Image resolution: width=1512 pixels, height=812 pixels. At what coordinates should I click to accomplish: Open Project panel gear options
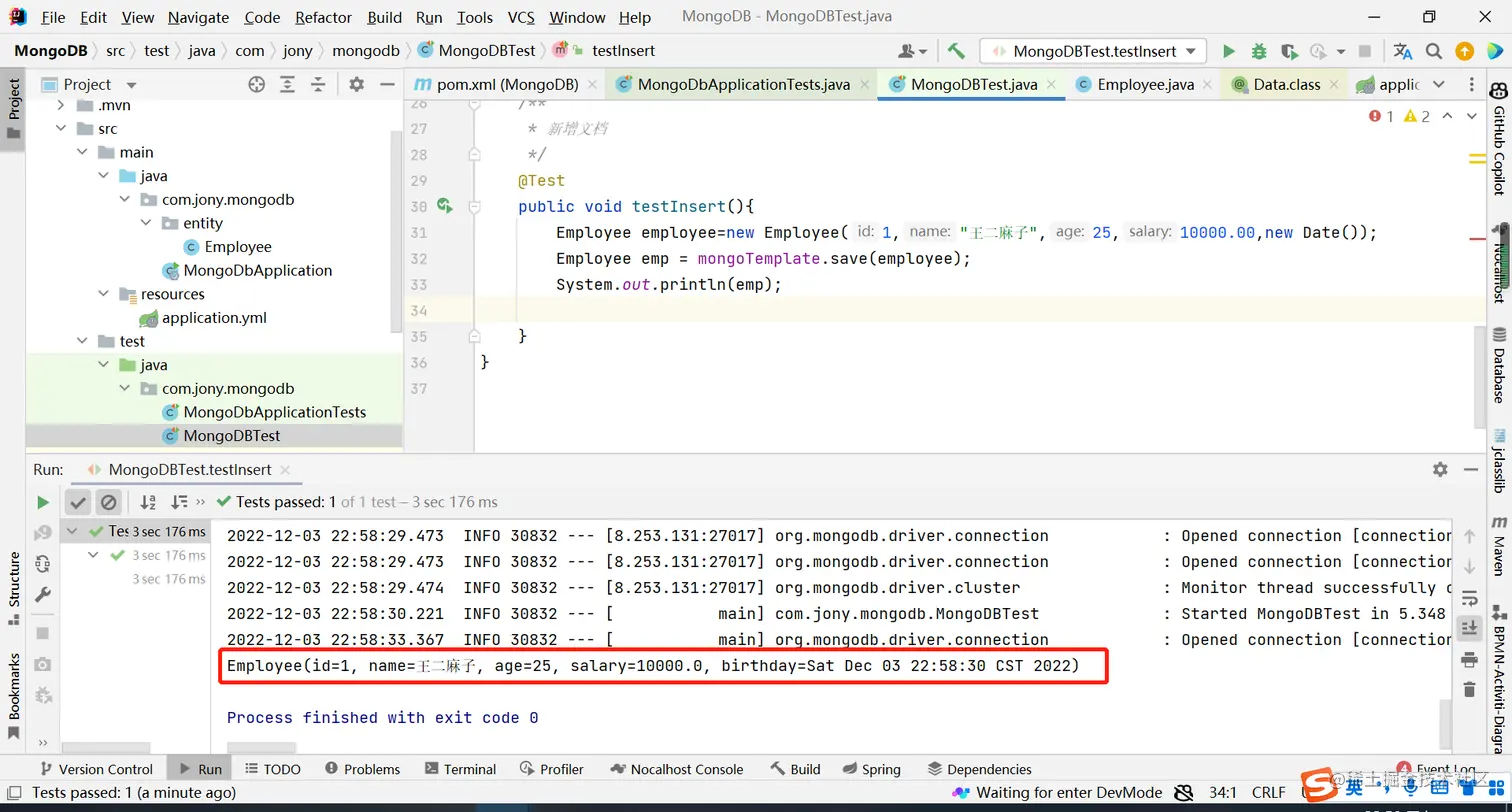coord(357,85)
